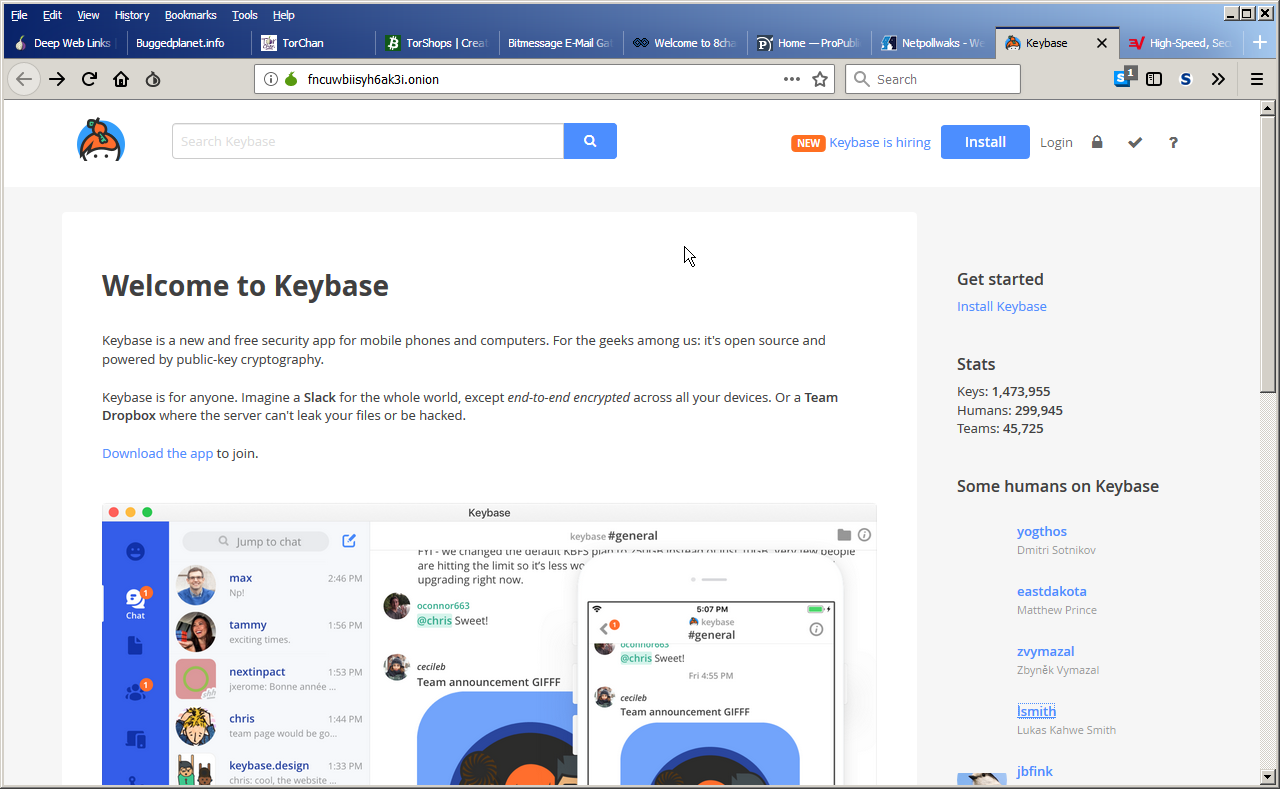Open a new tab with plus button
The height and width of the screenshot is (789, 1280).
tap(1259, 43)
